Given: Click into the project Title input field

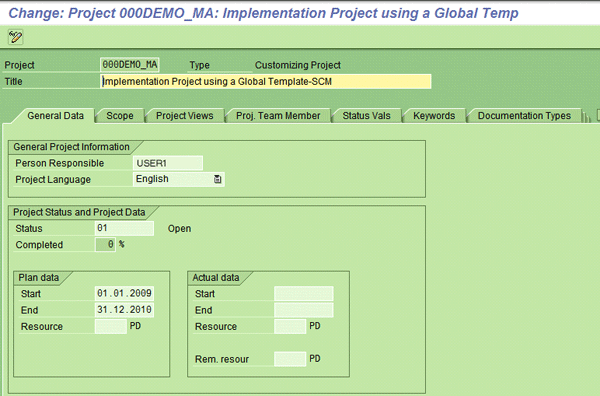Looking at the screenshot, I should click(x=266, y=81).
